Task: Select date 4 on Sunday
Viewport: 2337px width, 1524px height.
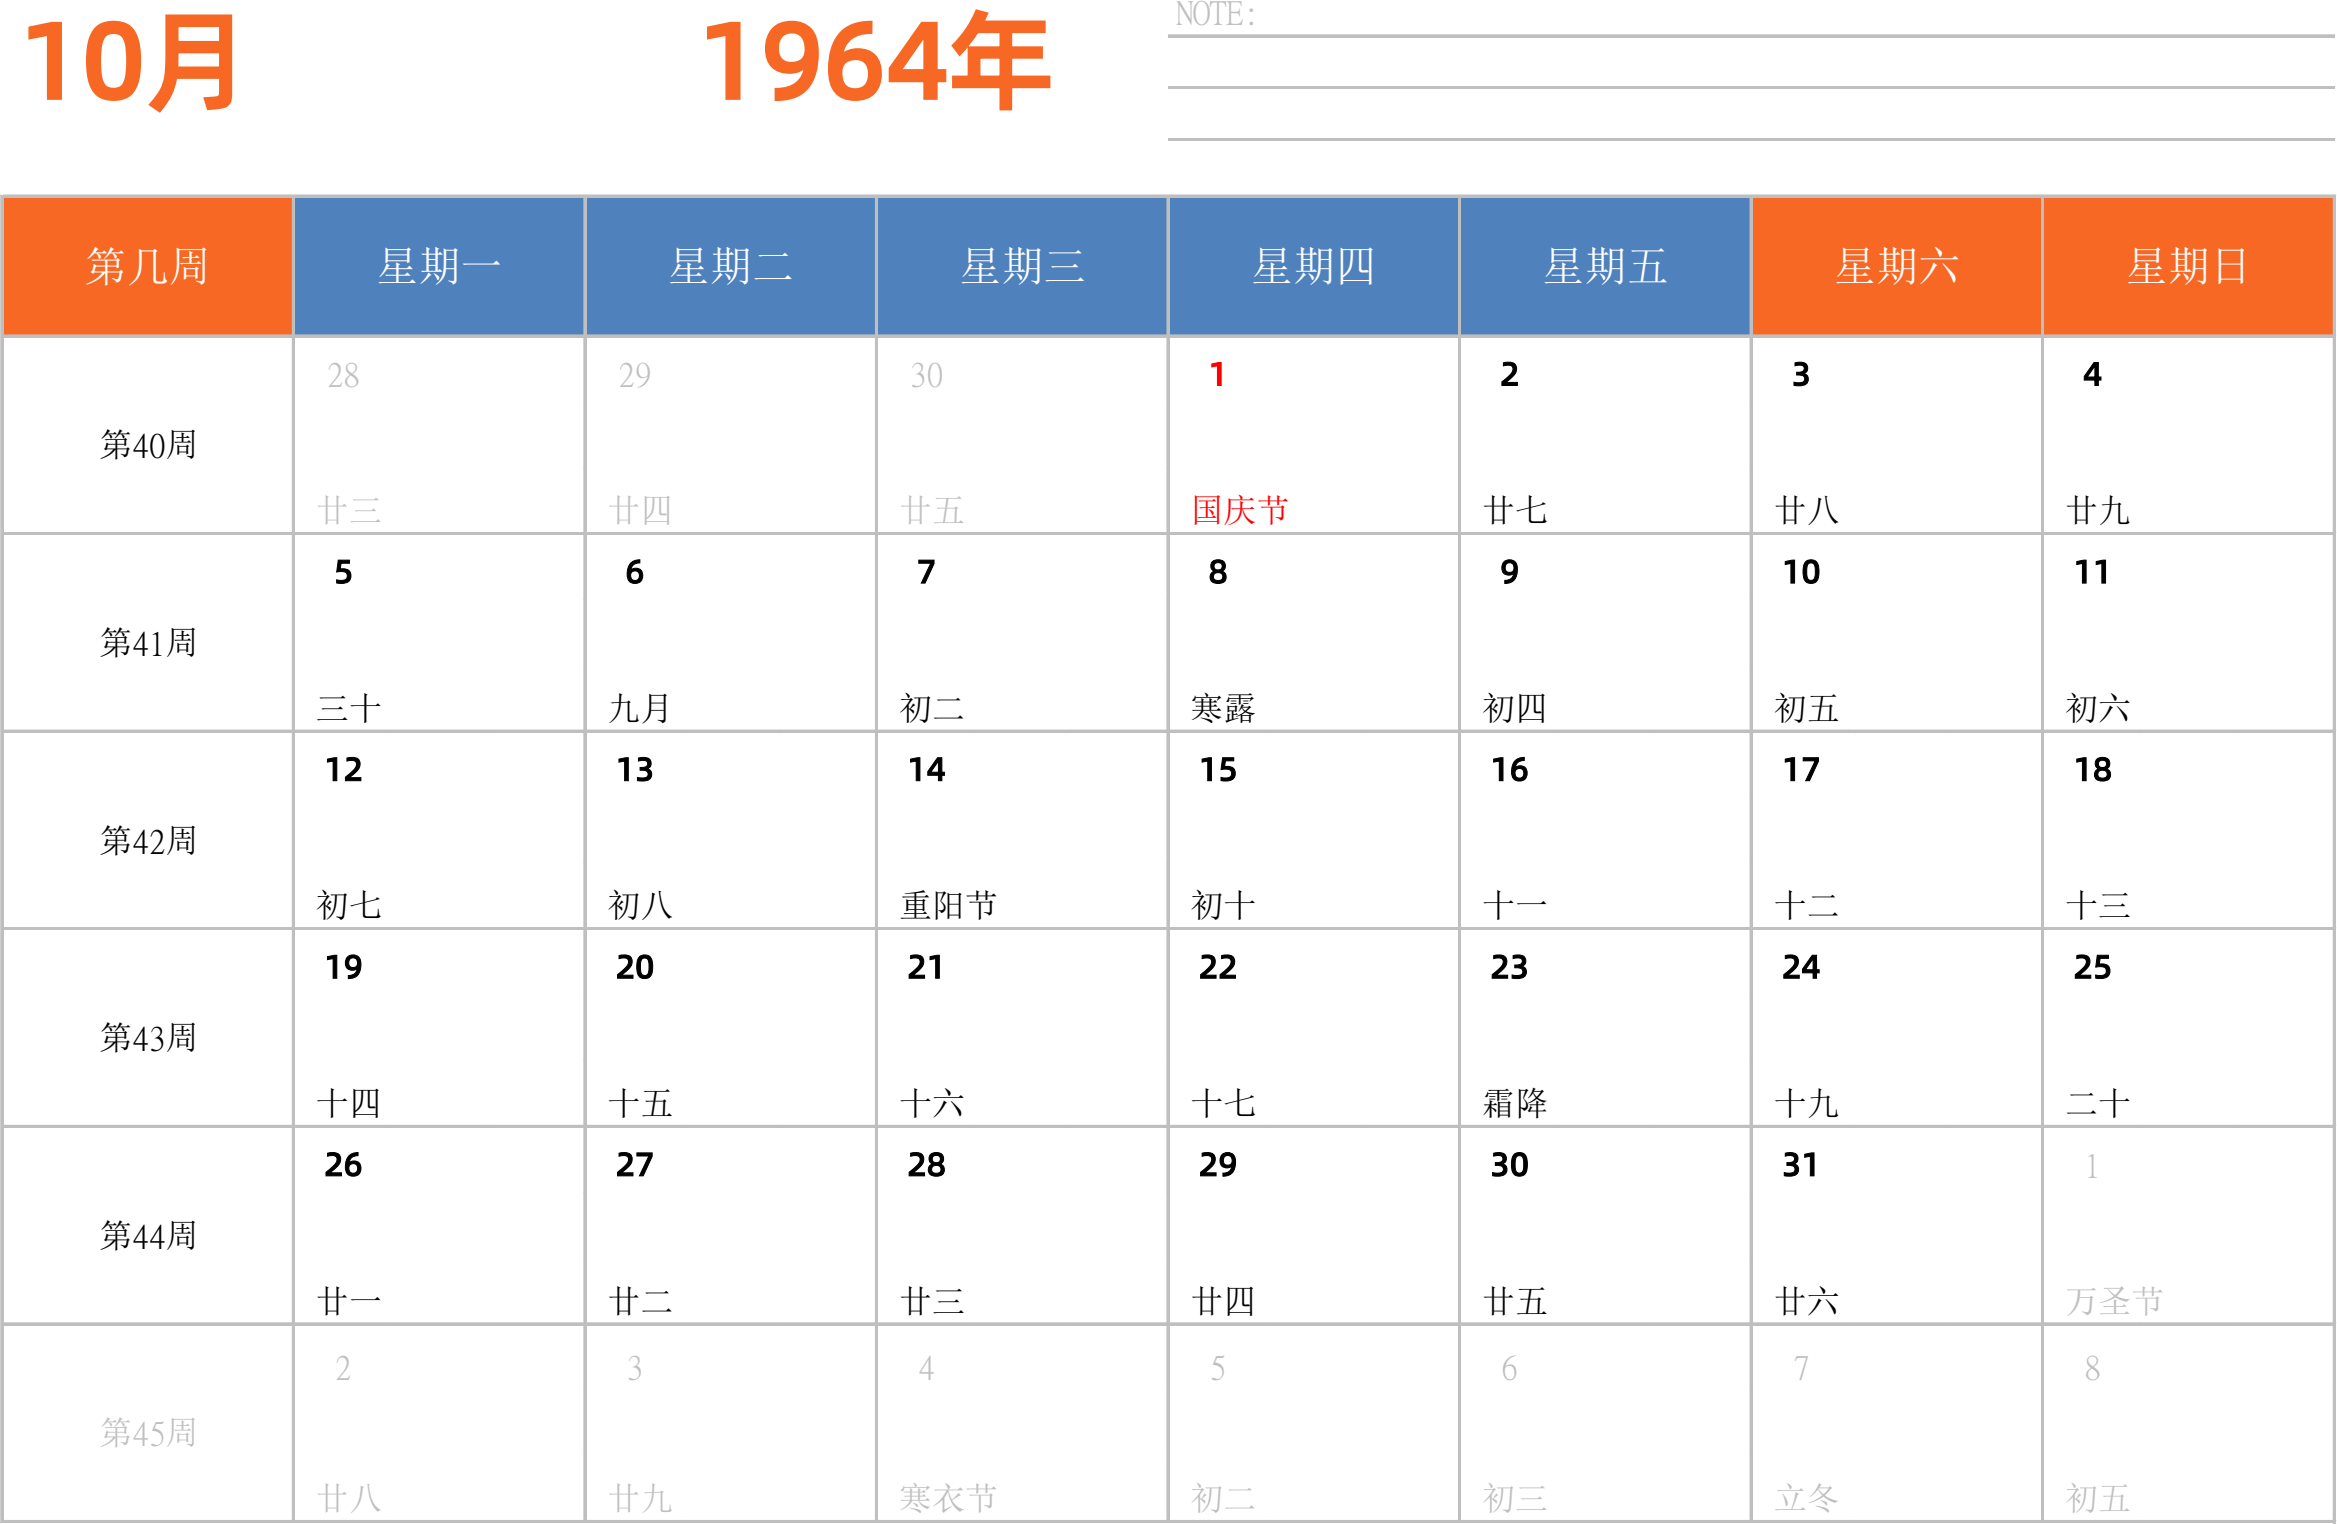Action: pyautogui.click(x=2092, y=375)
